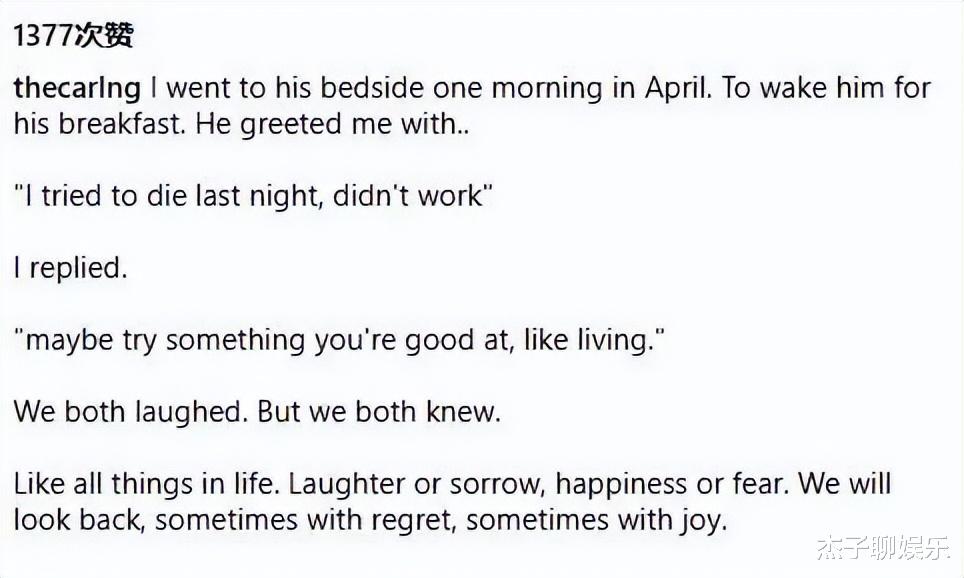Viewport: 964px width, 578px height.
Task: Click the phrase "happiness or fear"
Action: tap(672, 485)
